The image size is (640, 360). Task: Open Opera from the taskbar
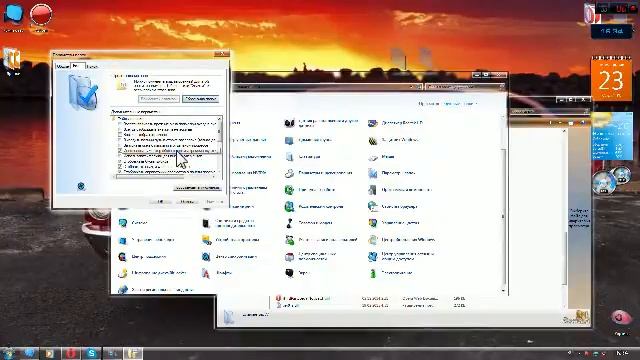click(x=71, y=353)
